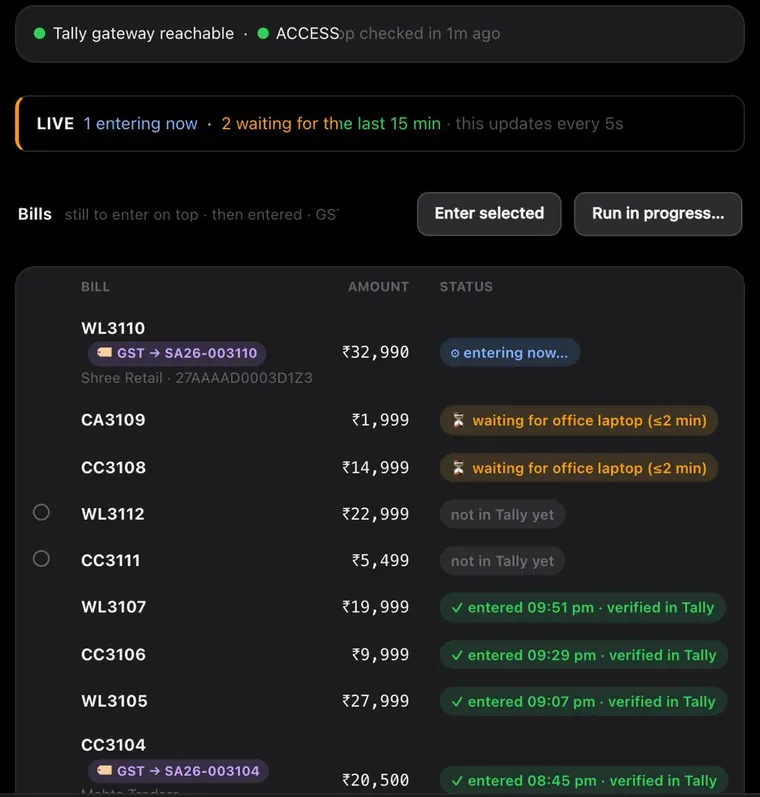Screen dimensions: 760x797
Task: Click bill number CC3108
Action: tap(113, 468)
